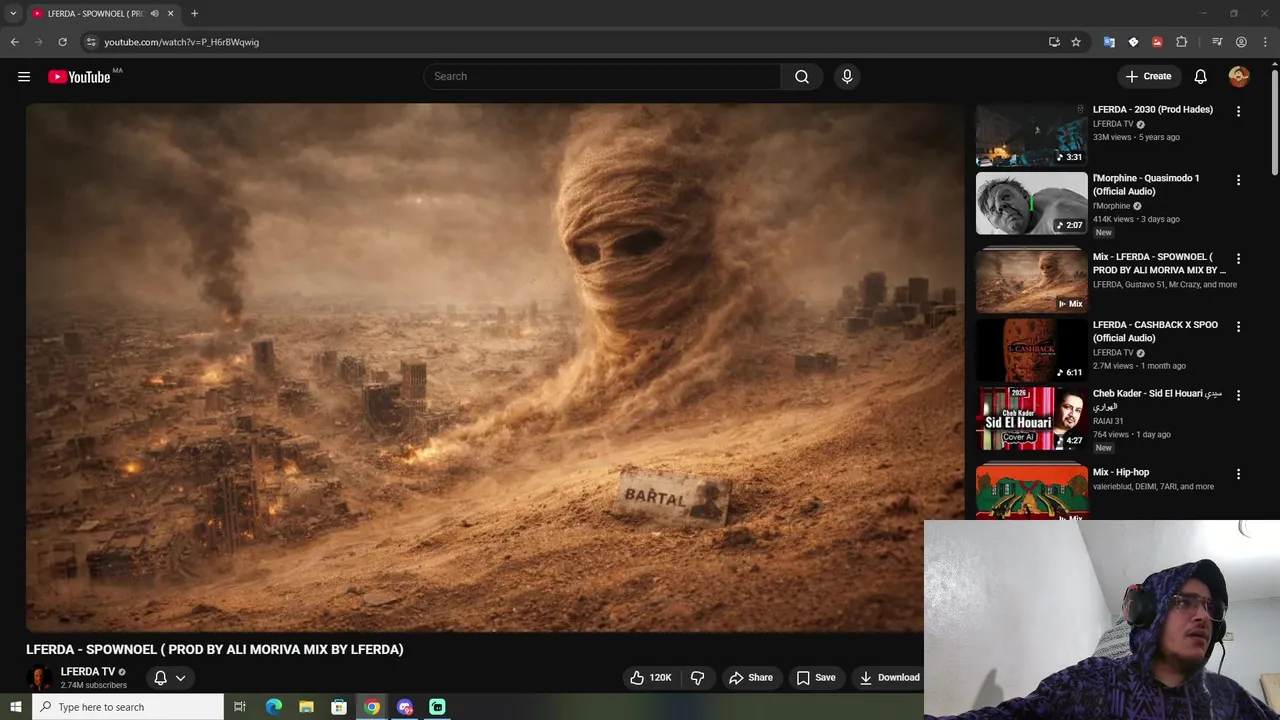Open LFERDA - CASHBACK X SPOO title

click(x=1155, y=332)
